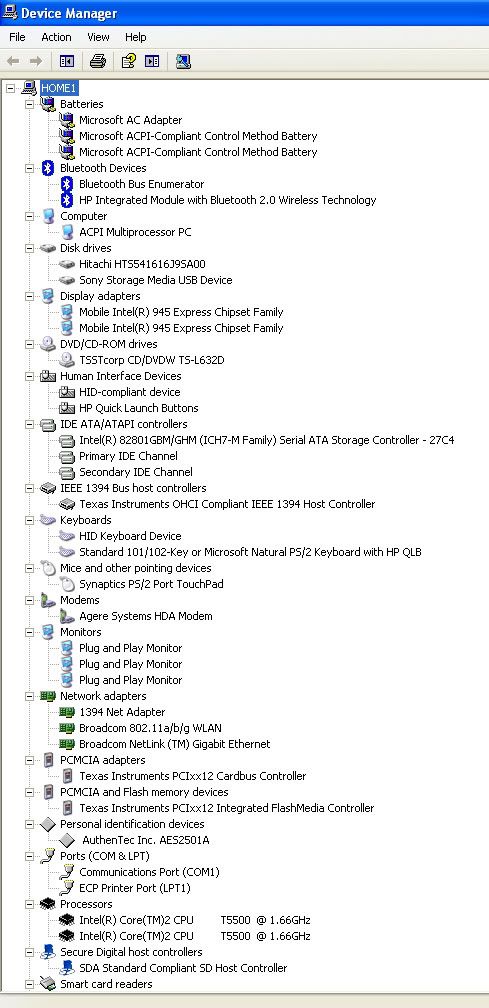
Task: Open the Help menu
Action: click(x=136, y=37)
